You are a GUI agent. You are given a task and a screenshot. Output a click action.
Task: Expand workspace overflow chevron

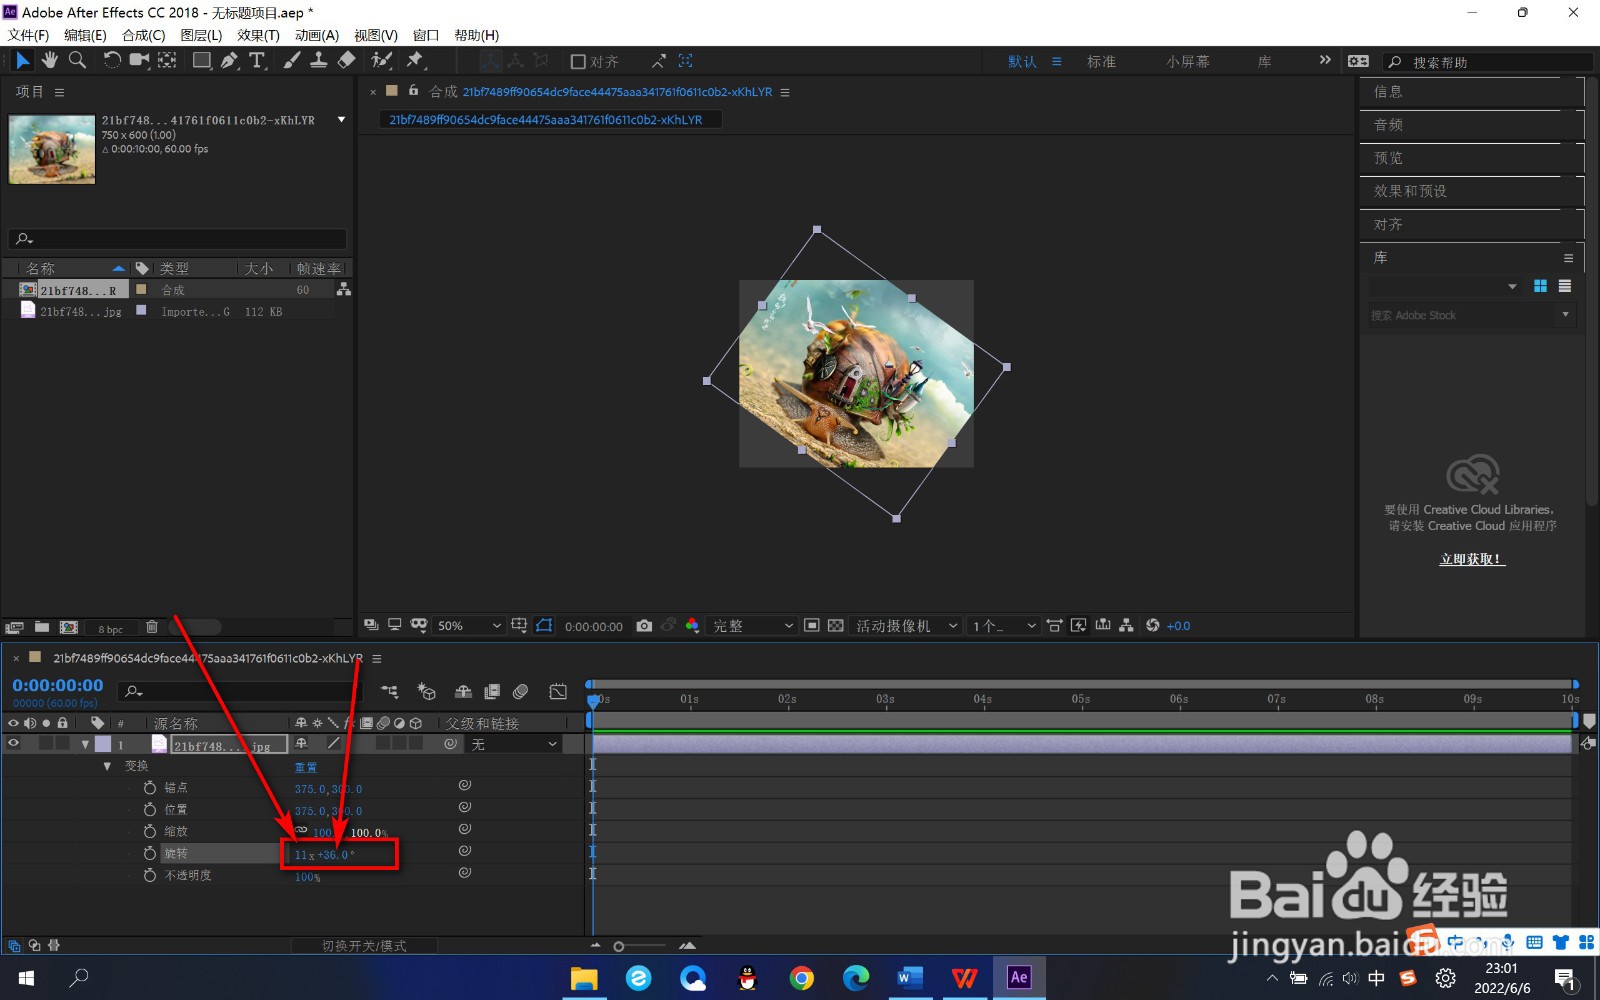tap(1325, 61)
